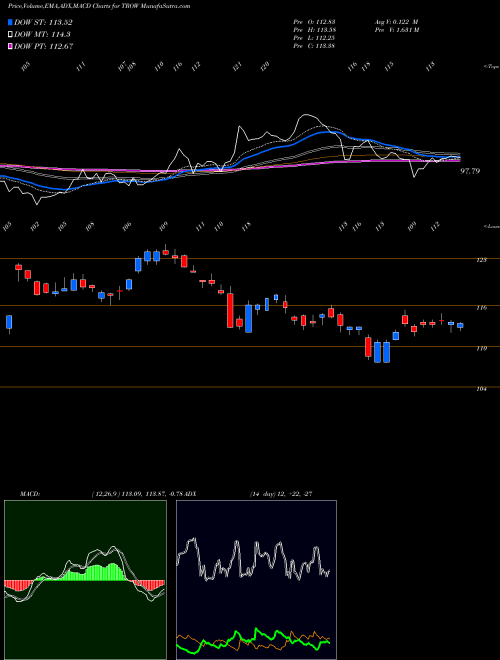Click the ADX '(14 day) 12, +22, -27' text
The width and height of the screenshot is (500, 660).
point(280,494)
